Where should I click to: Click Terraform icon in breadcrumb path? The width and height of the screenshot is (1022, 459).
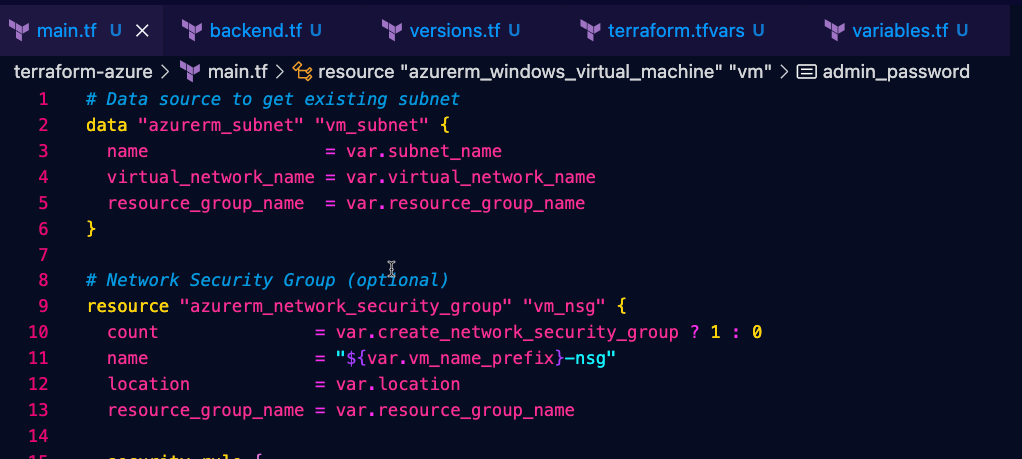[x=190, y=72]
